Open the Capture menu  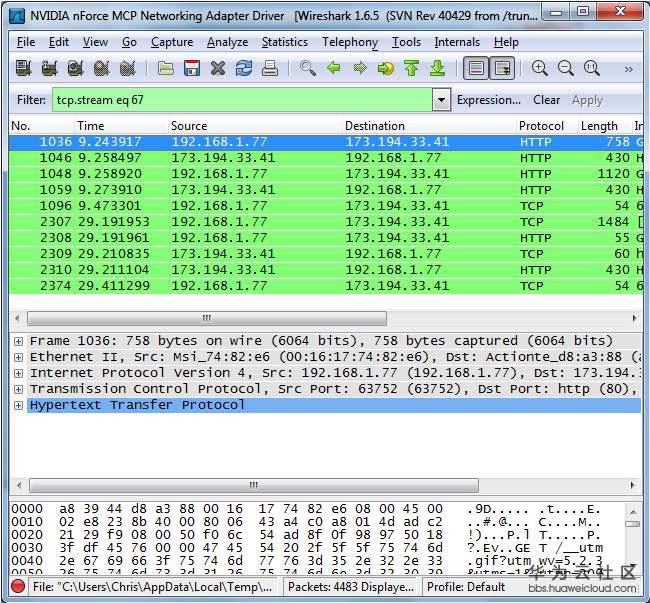click(x=172, y=42)
